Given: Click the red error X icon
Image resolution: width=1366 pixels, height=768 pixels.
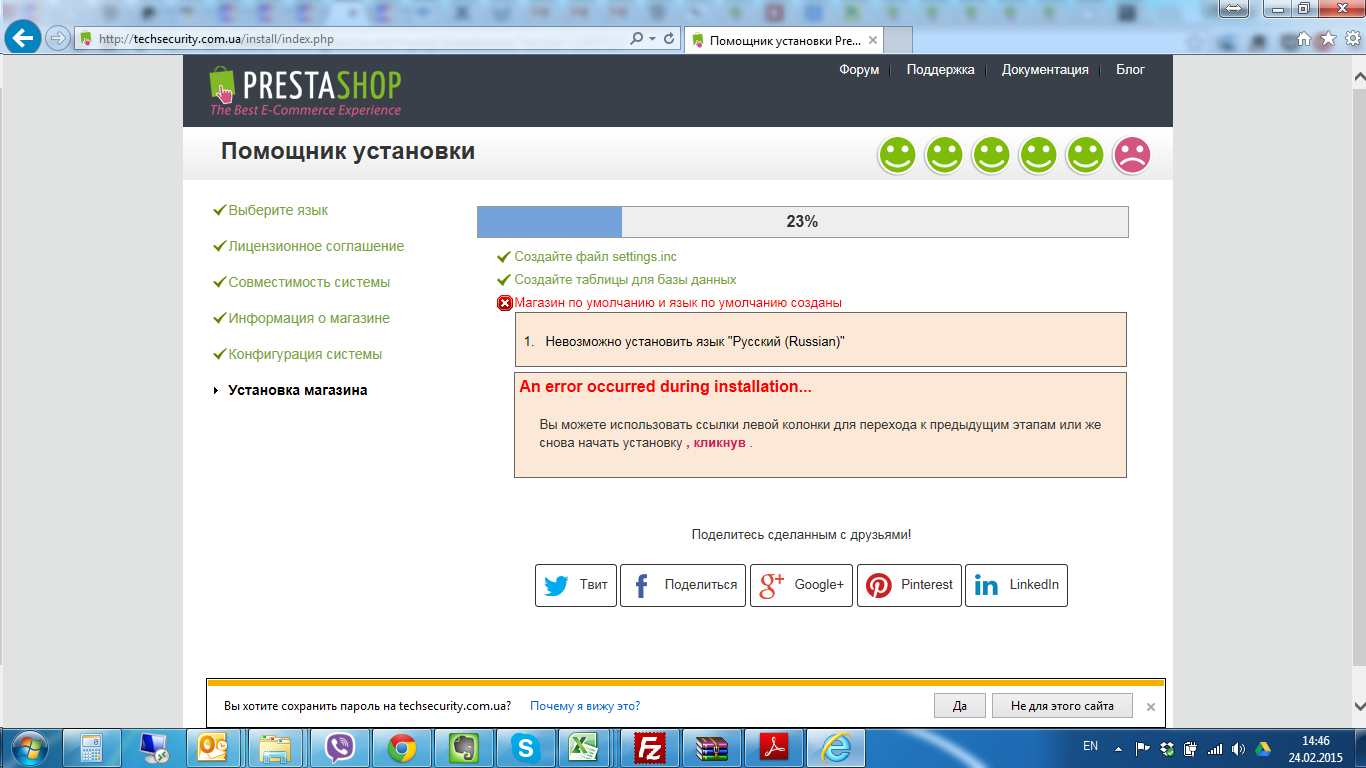Looking at the screenshot, I should click(505, 303).
